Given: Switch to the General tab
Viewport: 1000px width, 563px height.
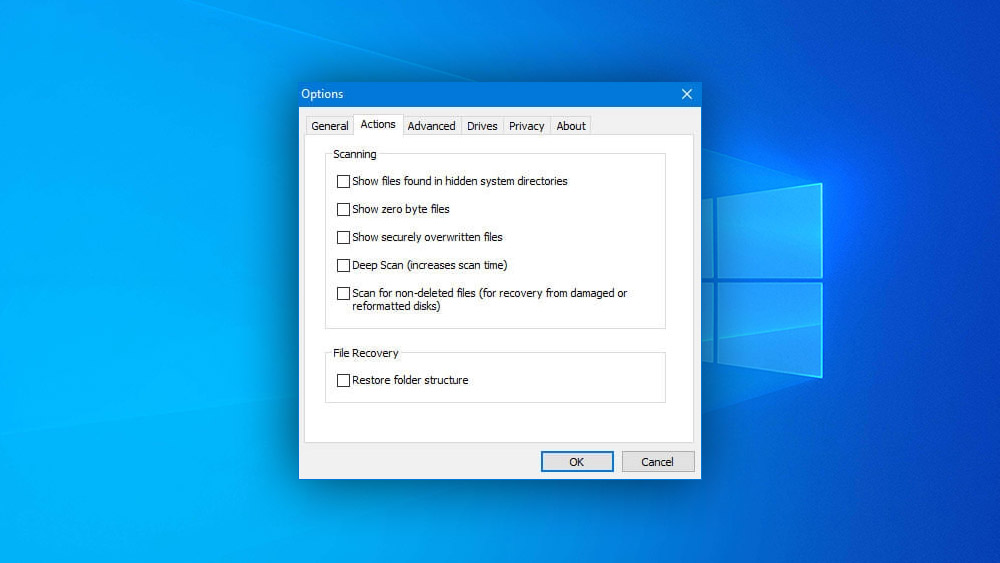Looking at the screenshot, I should click(x=330, y=126).
